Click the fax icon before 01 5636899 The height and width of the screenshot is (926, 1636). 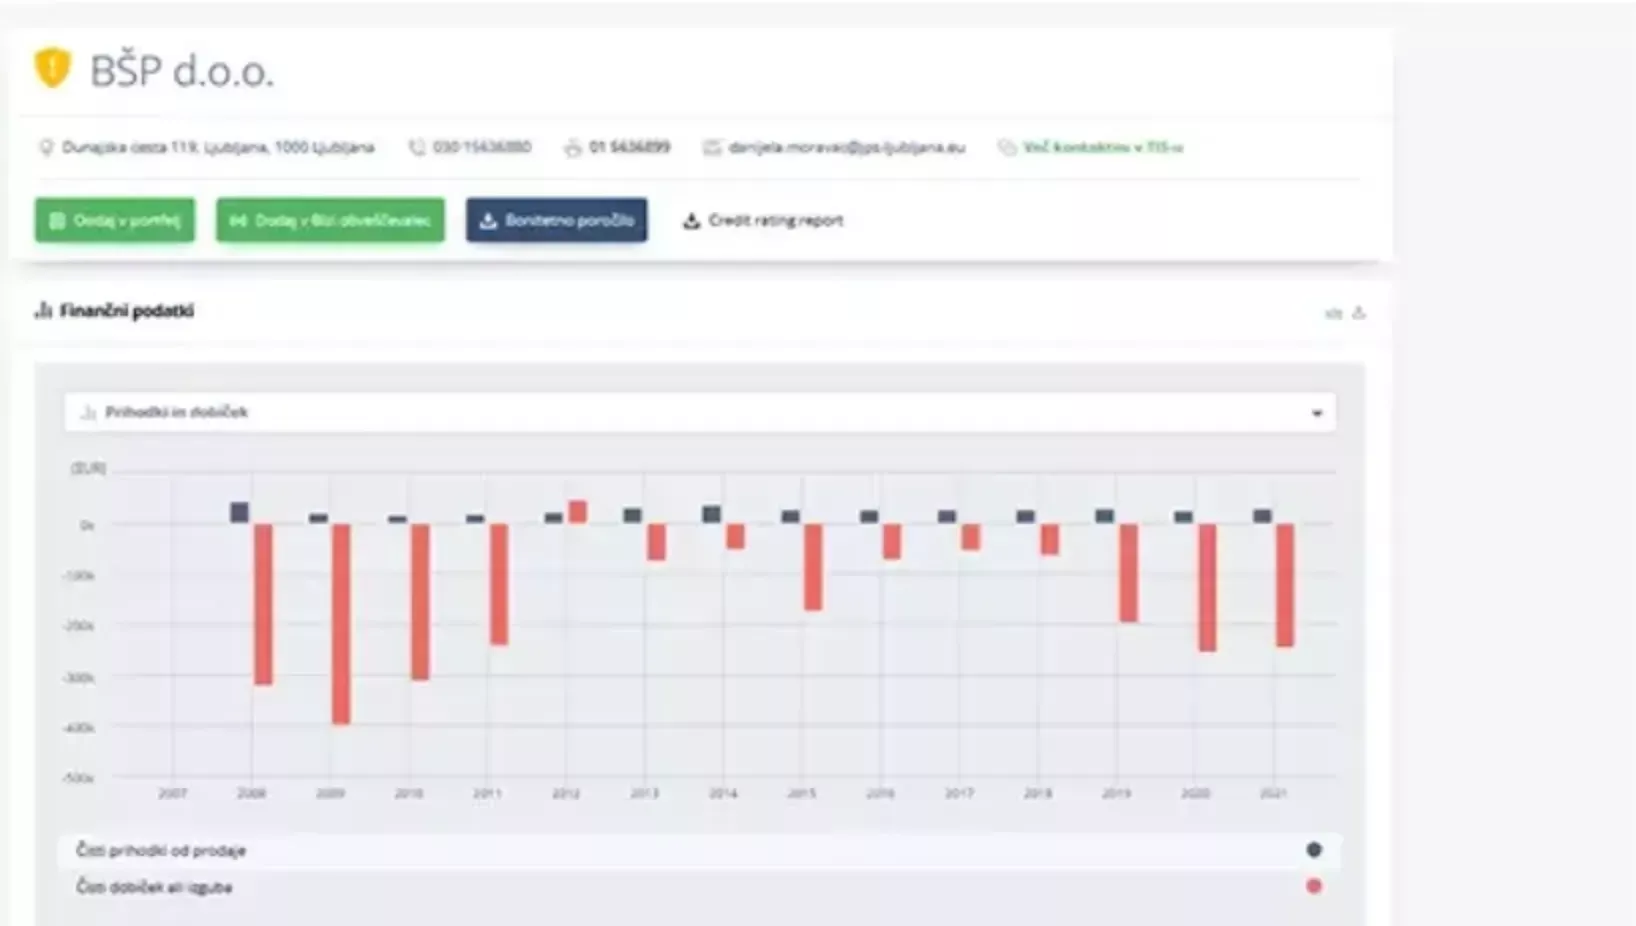(x=572, y=148)
